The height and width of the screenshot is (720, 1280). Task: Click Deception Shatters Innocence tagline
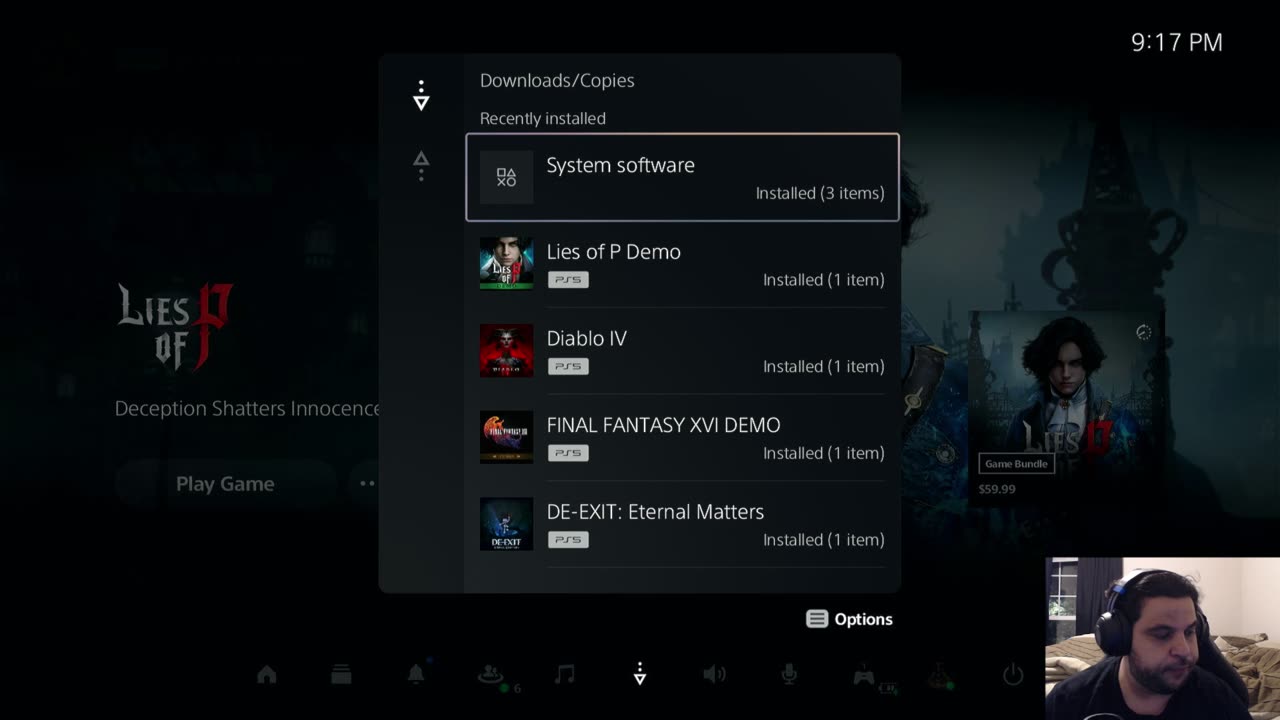(247, 409)
